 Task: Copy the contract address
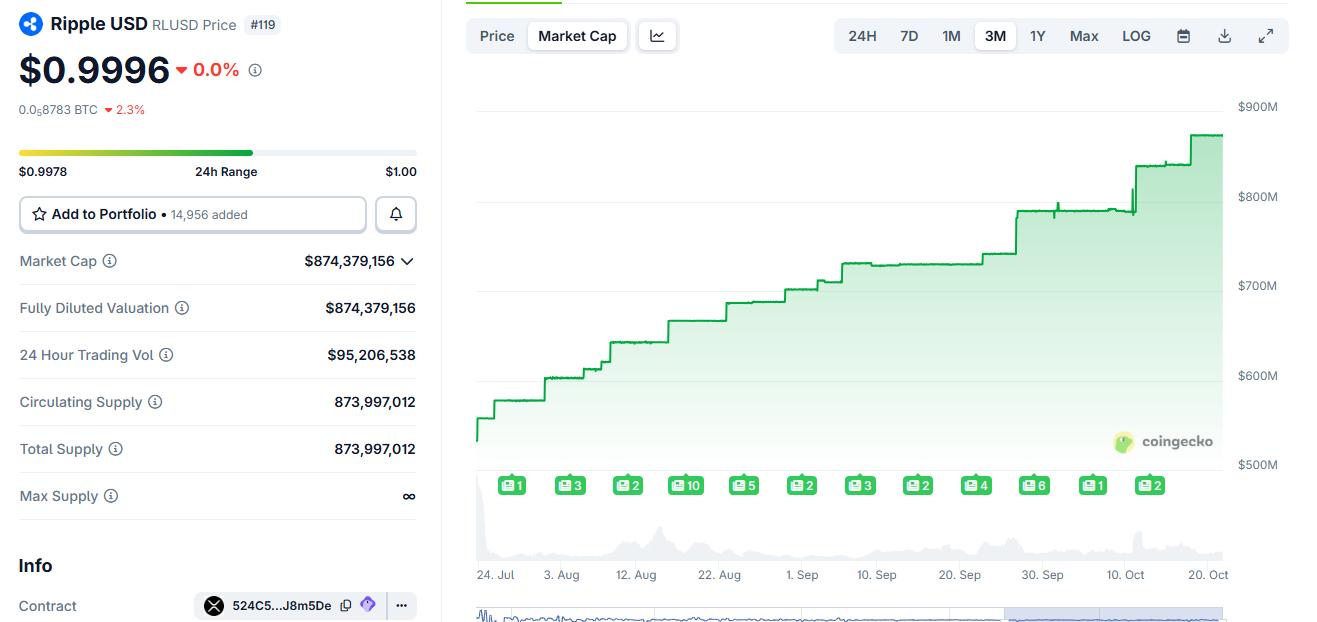tap(346, 605)
